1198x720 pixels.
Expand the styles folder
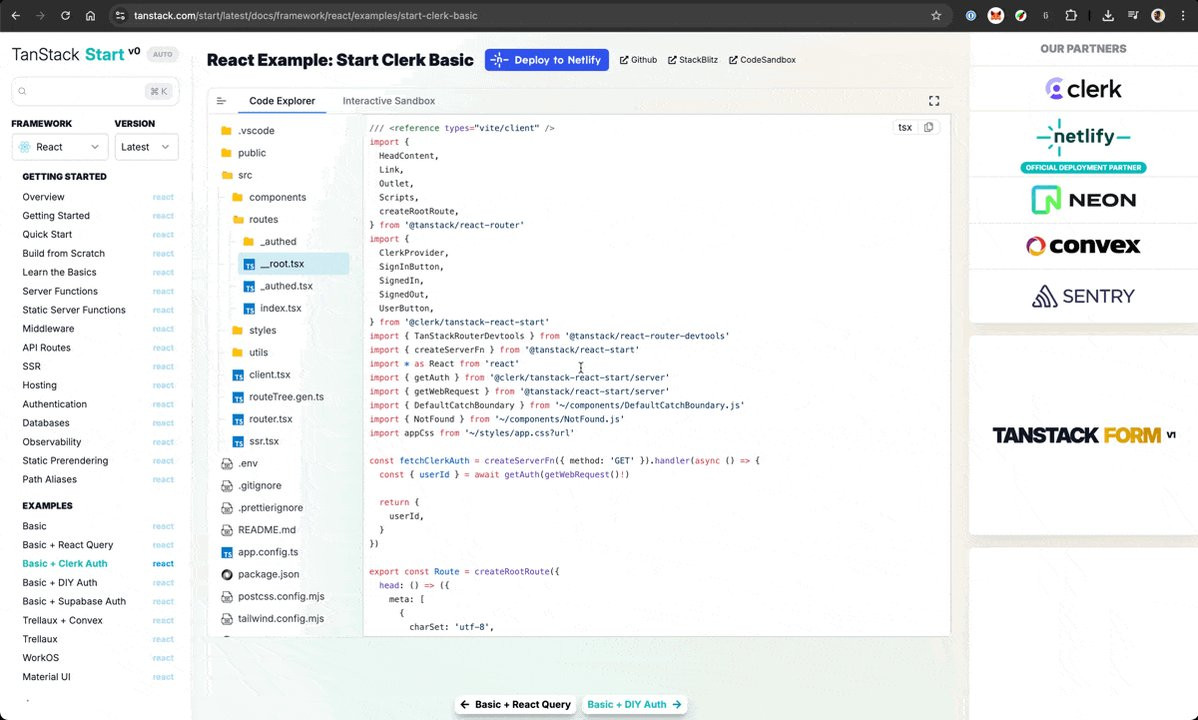[x=254, y=330]
